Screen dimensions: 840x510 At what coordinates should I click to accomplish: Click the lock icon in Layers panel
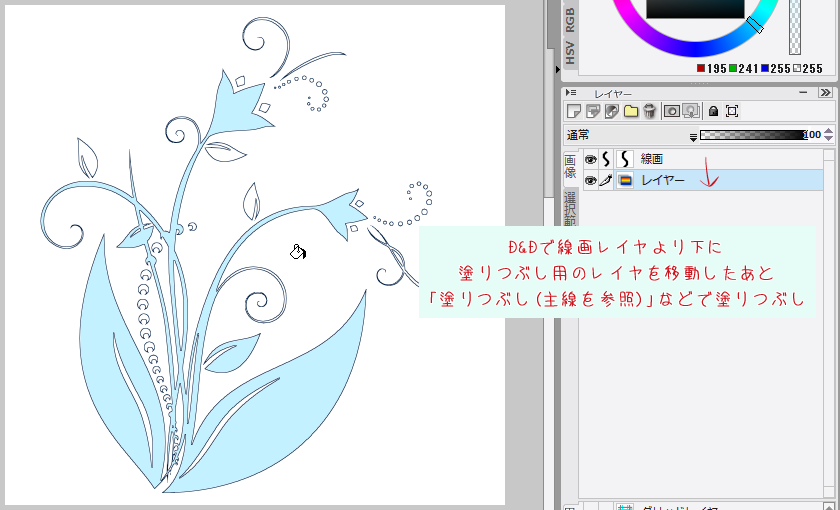tap(714, 111)
